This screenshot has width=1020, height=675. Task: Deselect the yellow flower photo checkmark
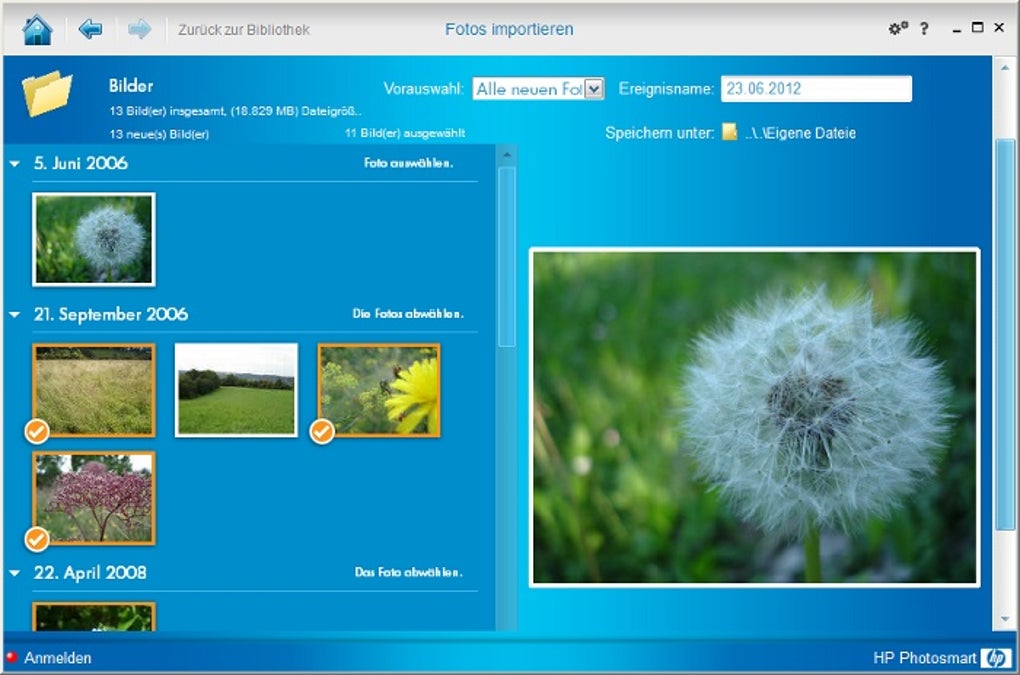click(x=322, y=432)
